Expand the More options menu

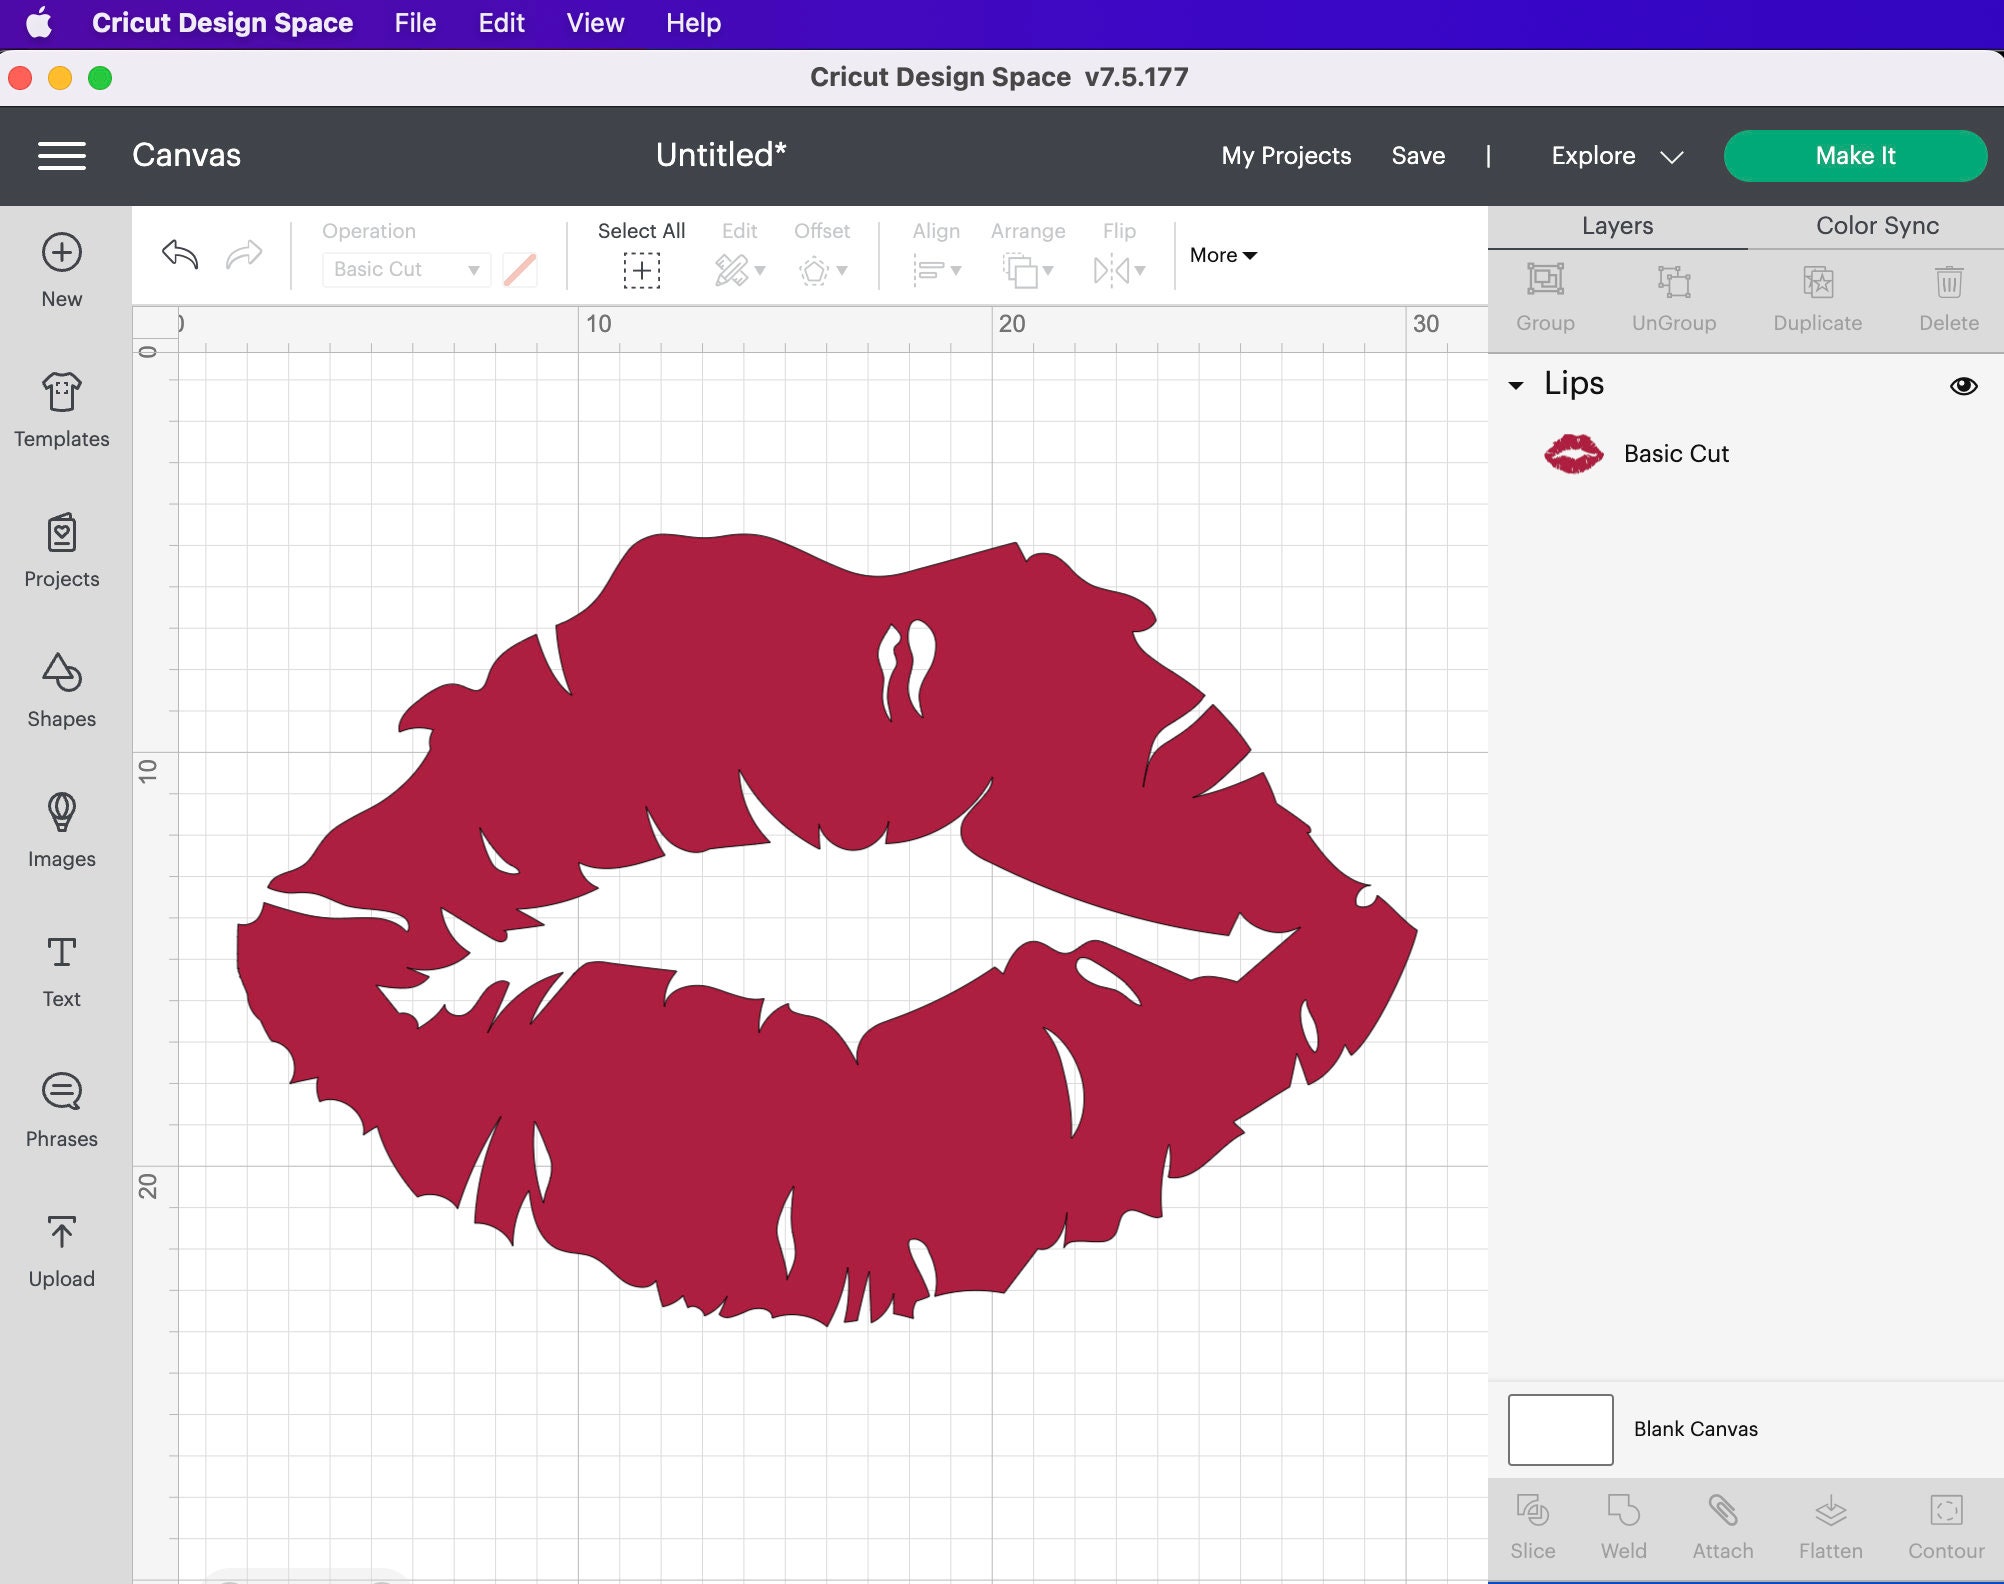pyautogui.click(x=1220, y=255)
